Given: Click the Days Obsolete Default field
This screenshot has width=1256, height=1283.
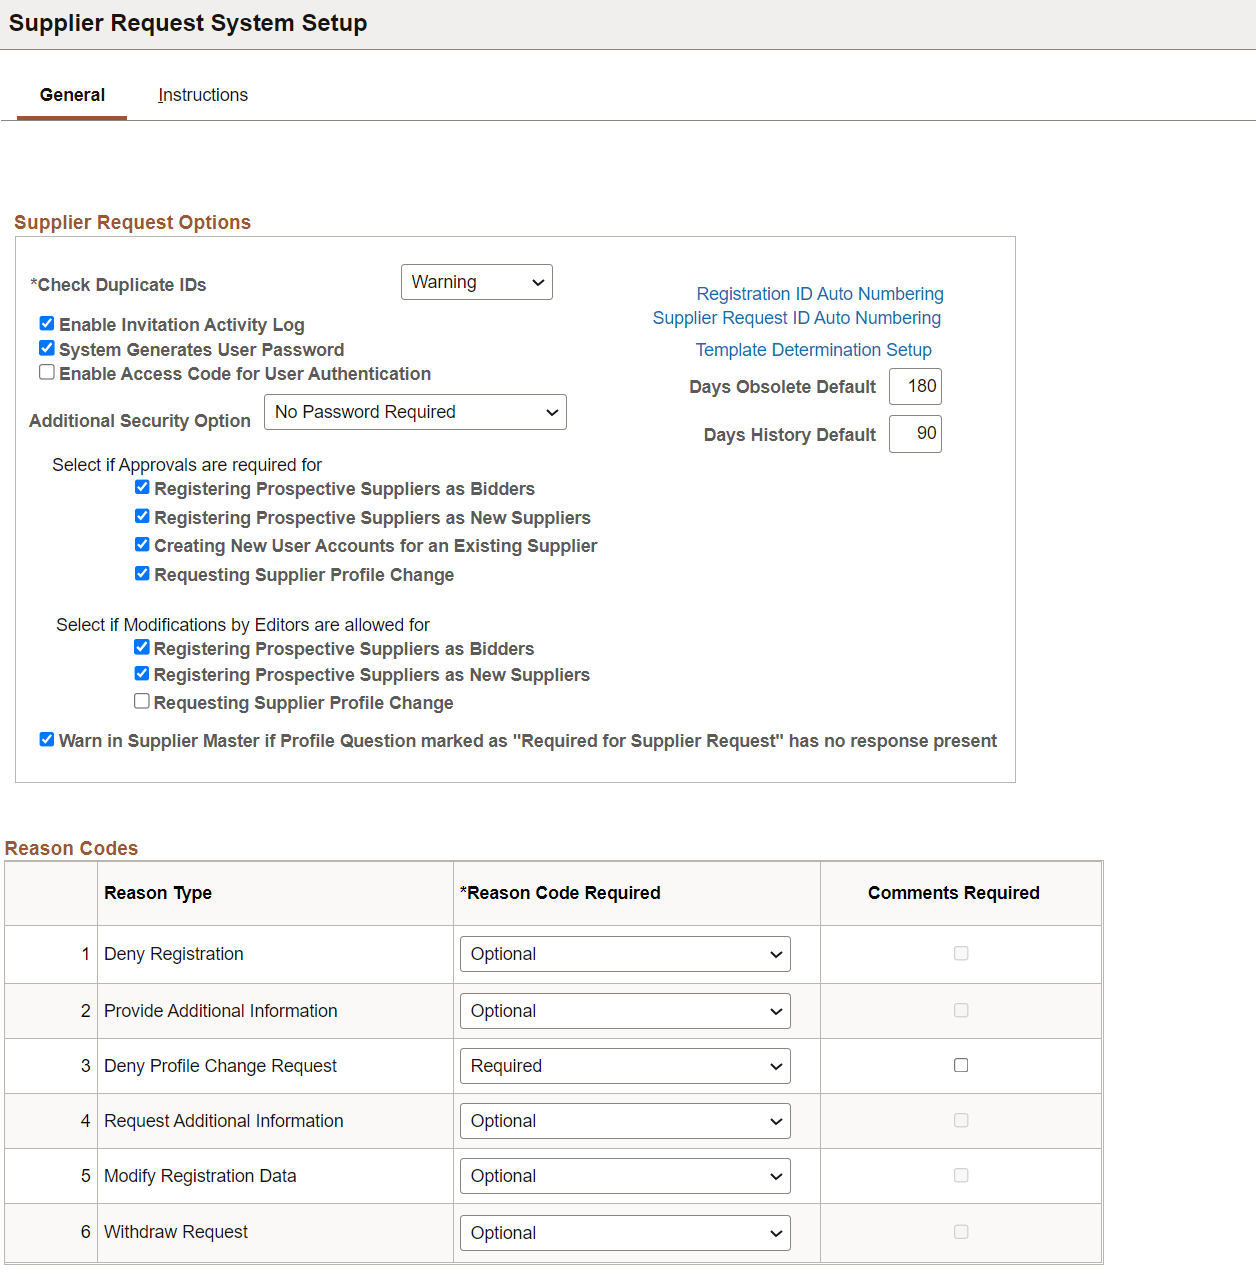Looking at the screenshot, I should (x=915, y=386).
